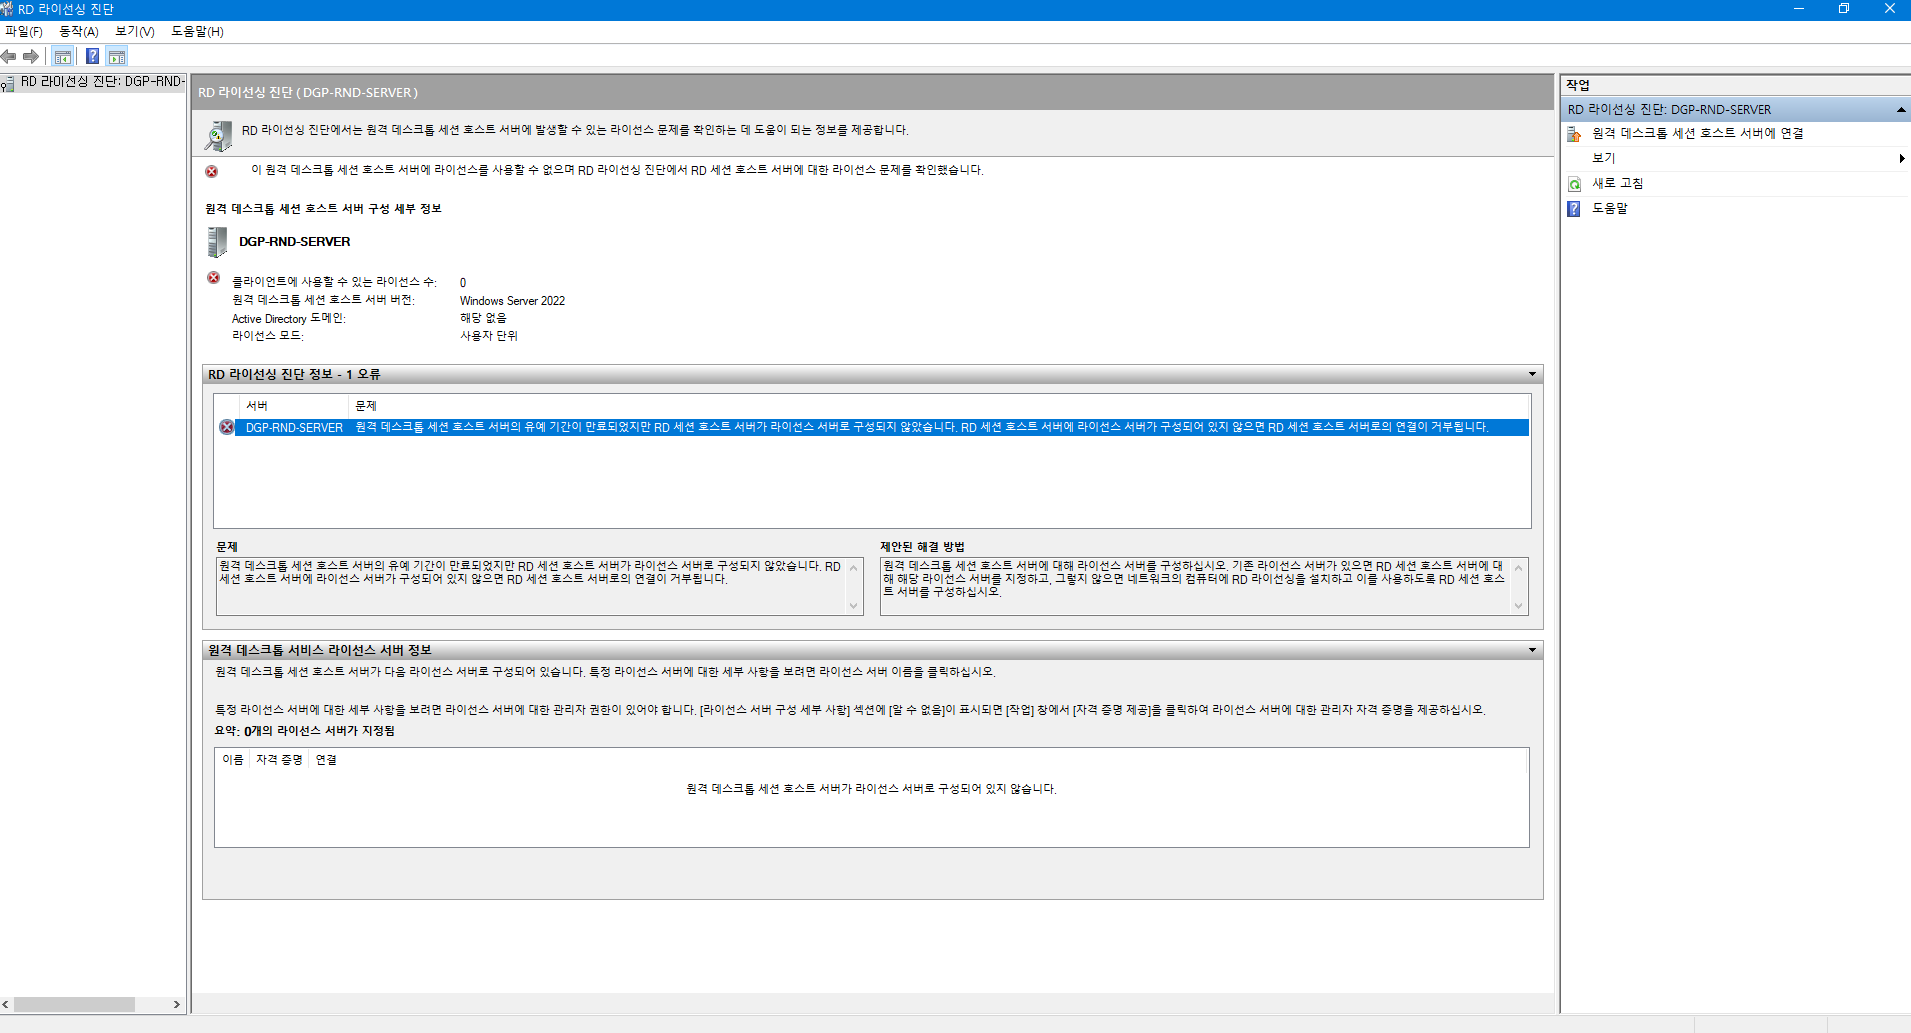Toggle the console tree pane toolbar icon

click(x=63, y=56)
